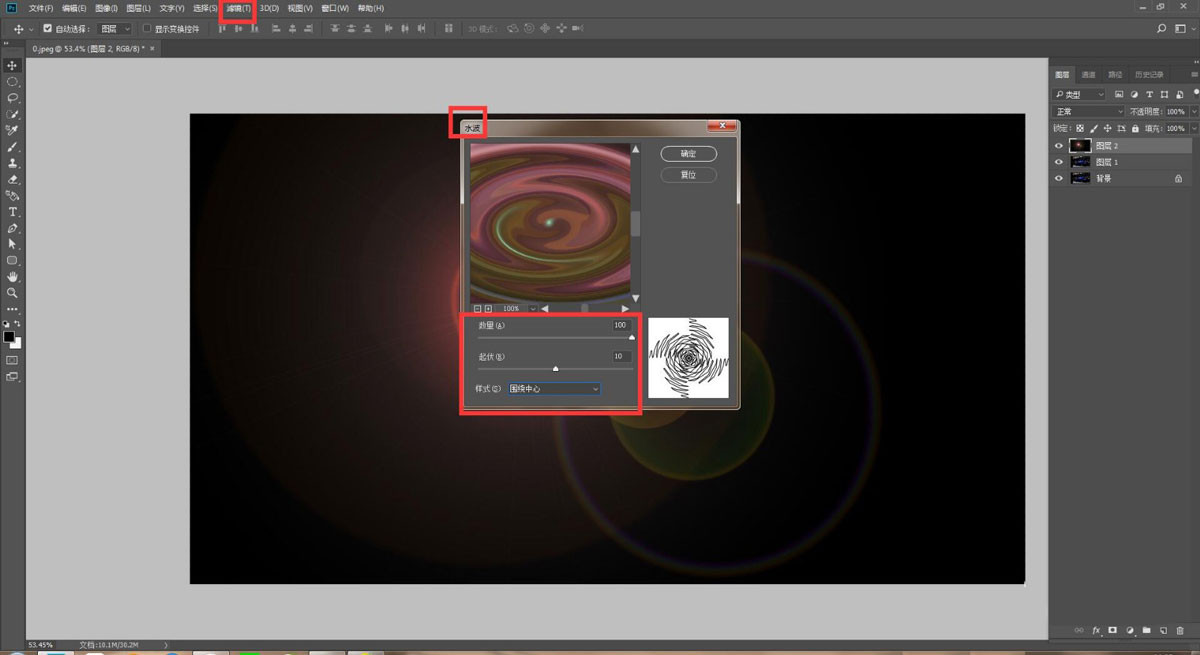Open the 样式 dropdown in 水波 dialog
The width and height of the screenshot is (1200, 655).
[554, 388]
